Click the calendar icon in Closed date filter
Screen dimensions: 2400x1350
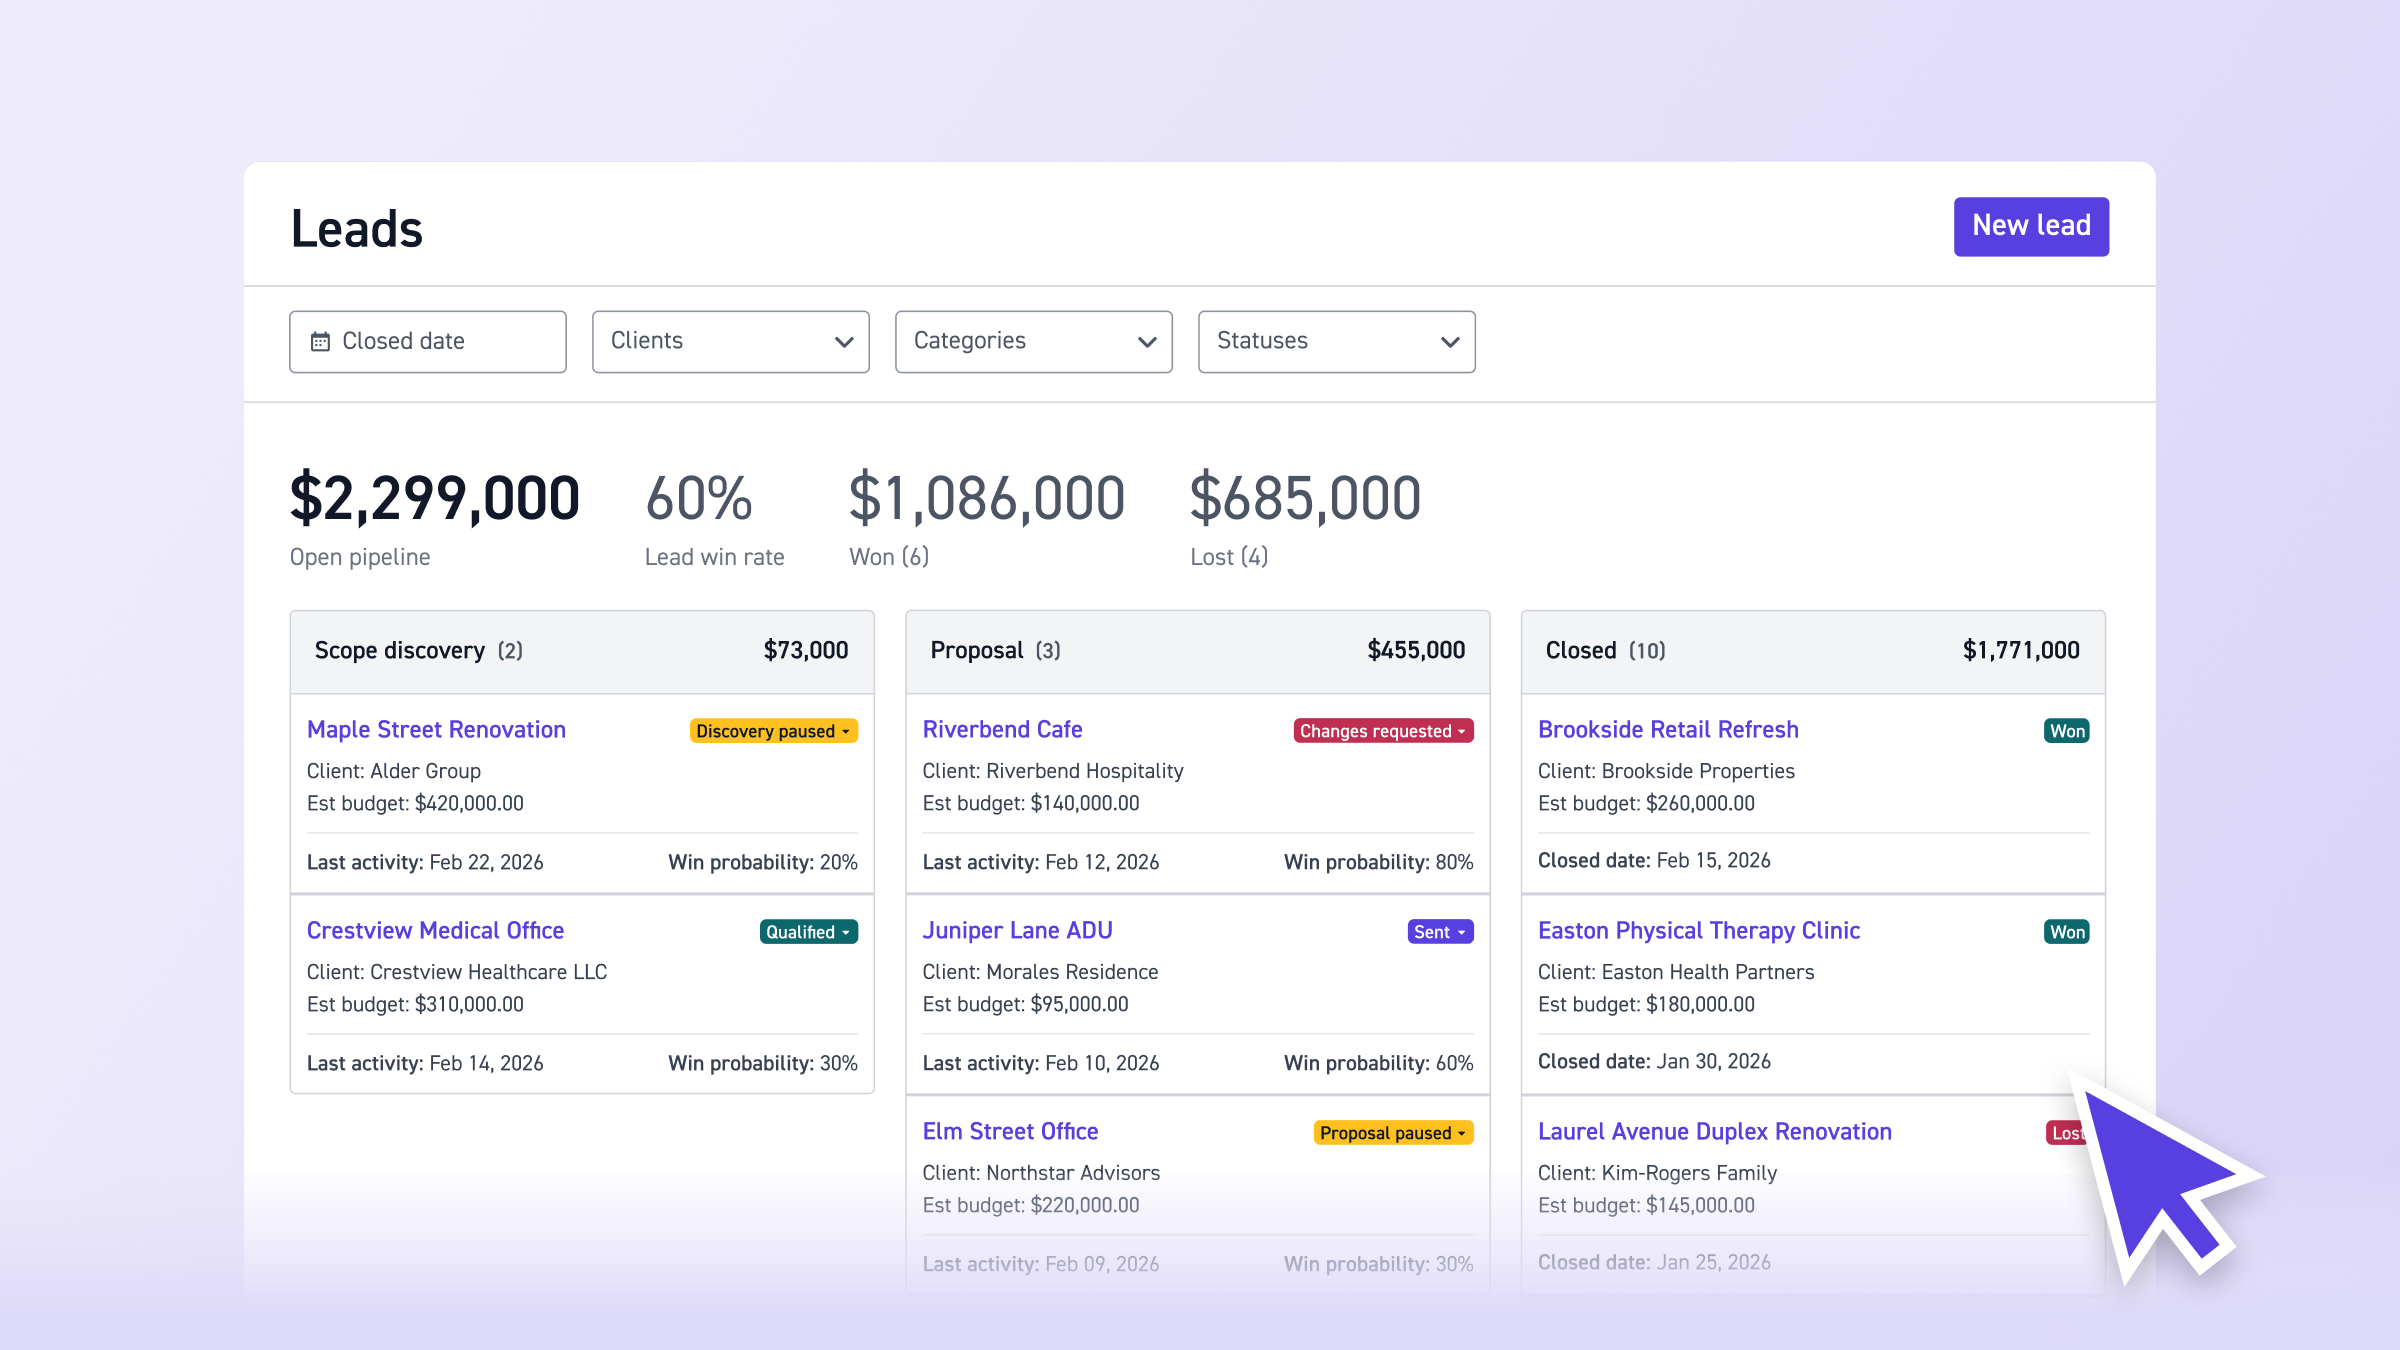click(x=320, y=341)
